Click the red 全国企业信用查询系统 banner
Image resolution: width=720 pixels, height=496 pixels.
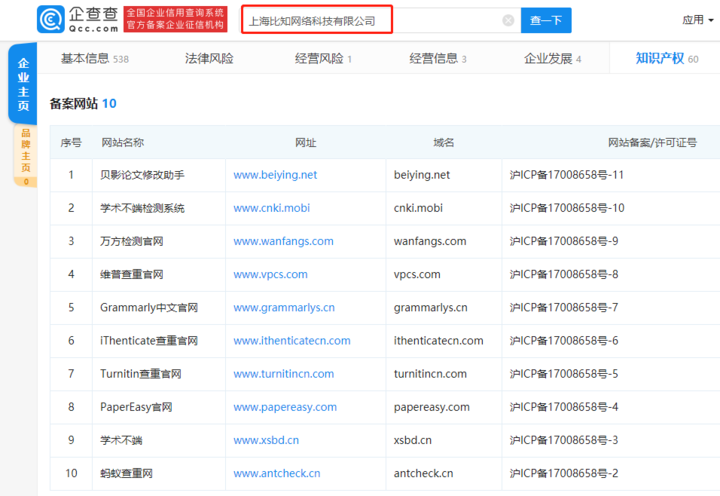point(175,19)
